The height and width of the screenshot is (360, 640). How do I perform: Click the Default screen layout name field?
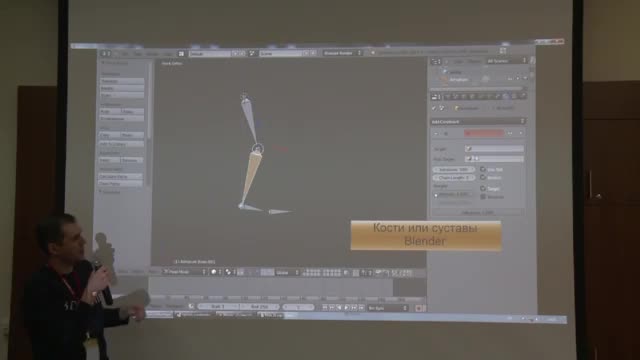pos(210,53)
